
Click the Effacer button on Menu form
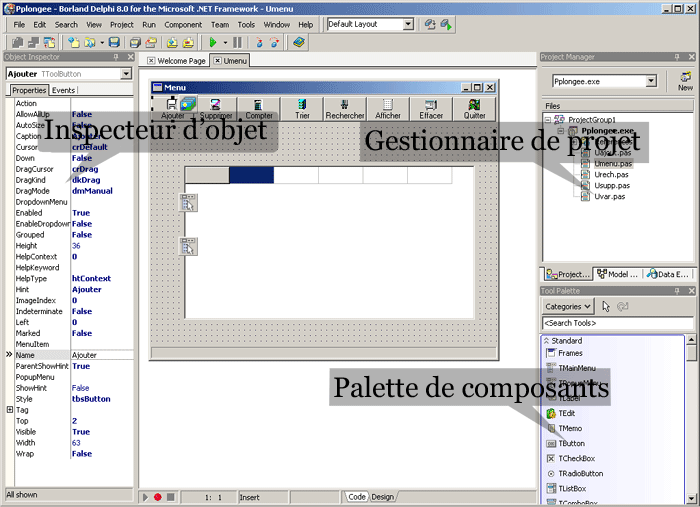click(x=431, y=109)
